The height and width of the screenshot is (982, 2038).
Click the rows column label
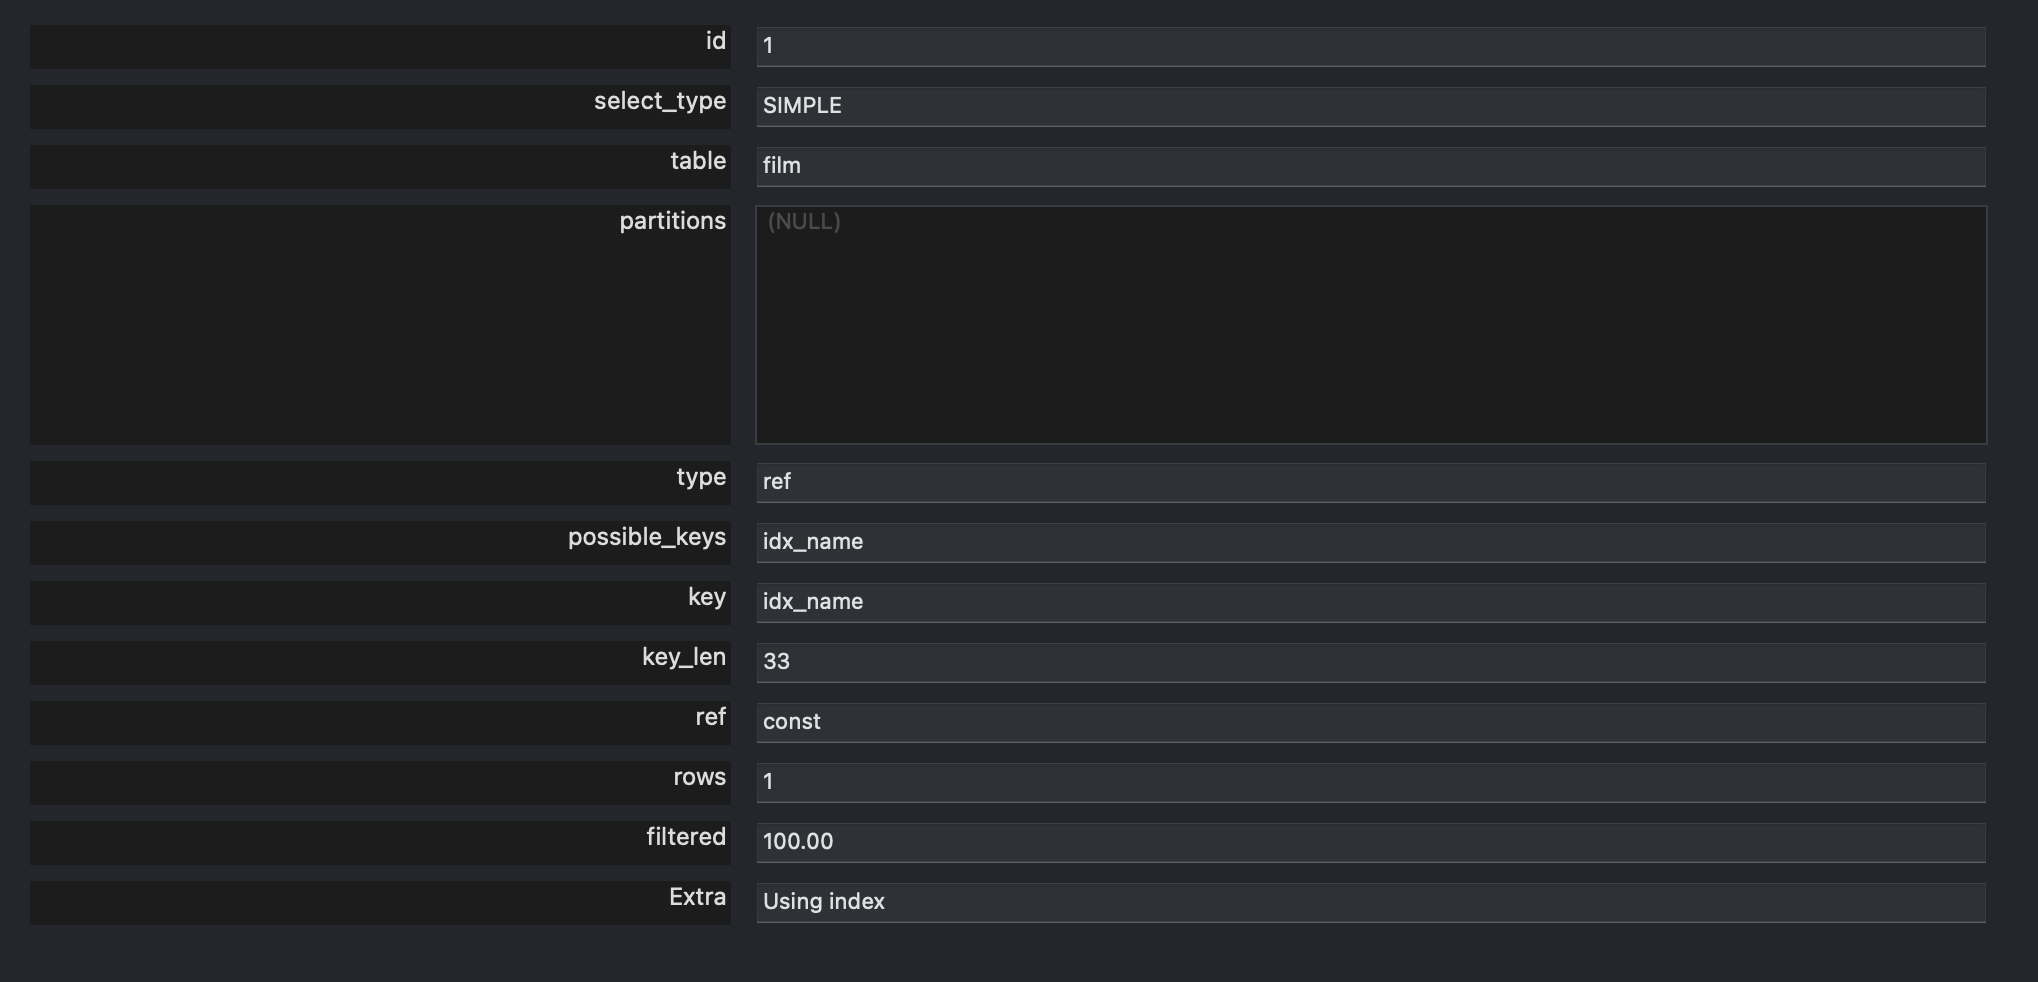(699, 778)
